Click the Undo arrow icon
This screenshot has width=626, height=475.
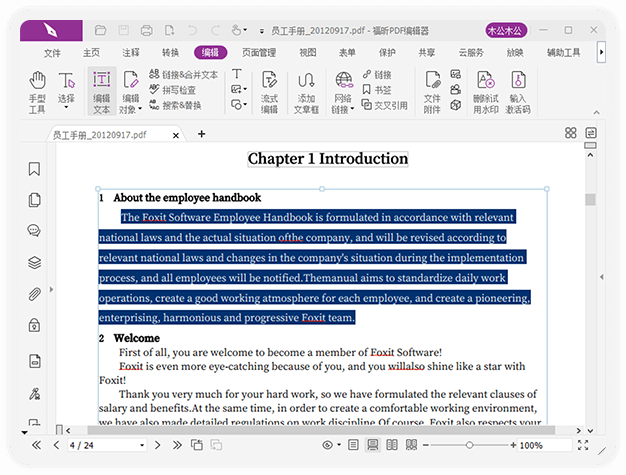click(x=192, y=30)
